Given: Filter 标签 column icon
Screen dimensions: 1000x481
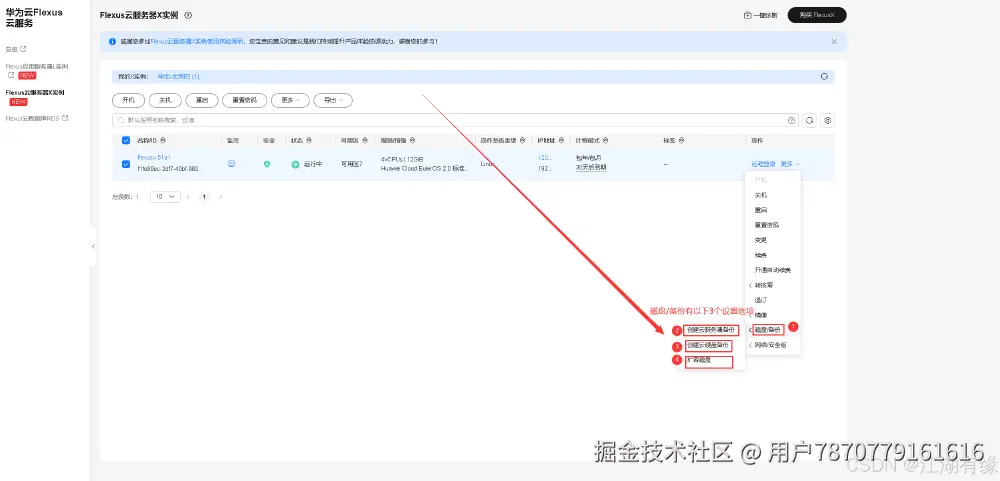Looking at the screenshot, I should (x=680, y=140).
